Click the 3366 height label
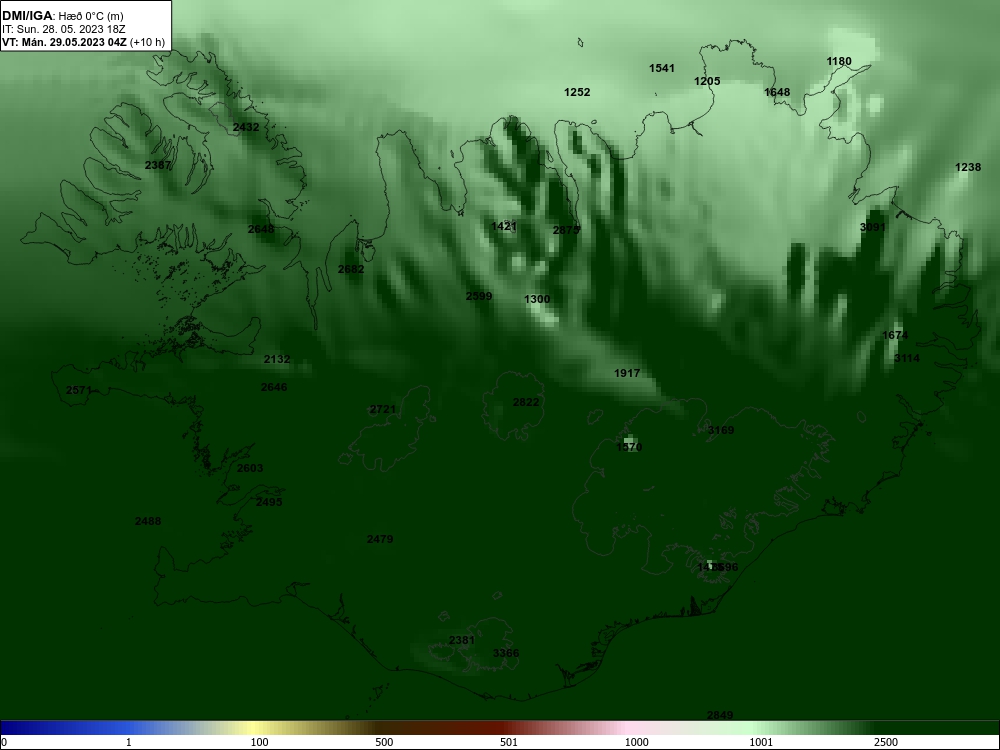 (506, 653)
